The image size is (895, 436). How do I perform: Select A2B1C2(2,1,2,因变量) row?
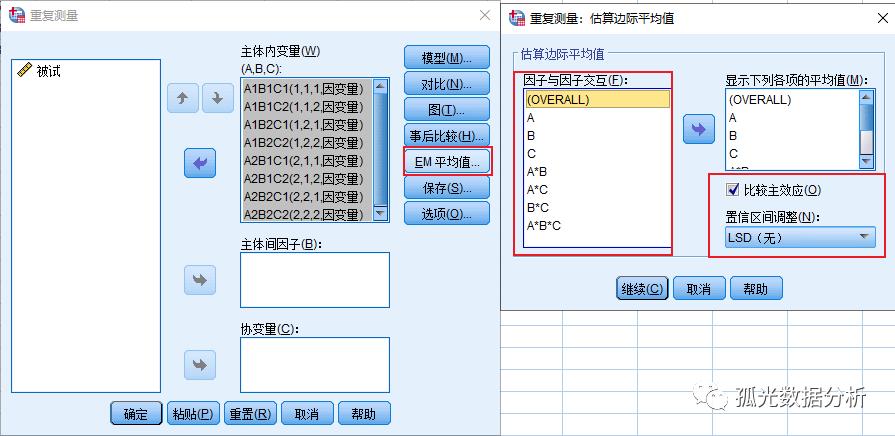coord(307,179)
